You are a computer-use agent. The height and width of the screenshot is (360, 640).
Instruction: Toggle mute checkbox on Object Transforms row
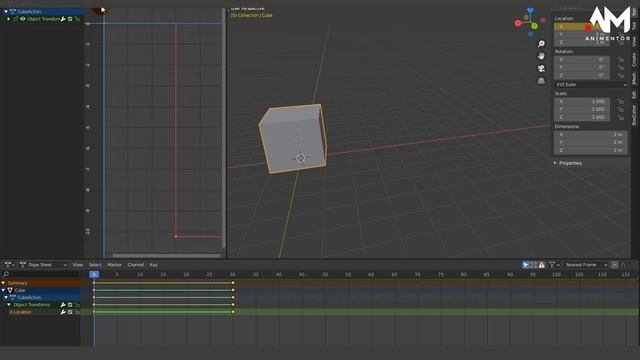pos(70,305)
